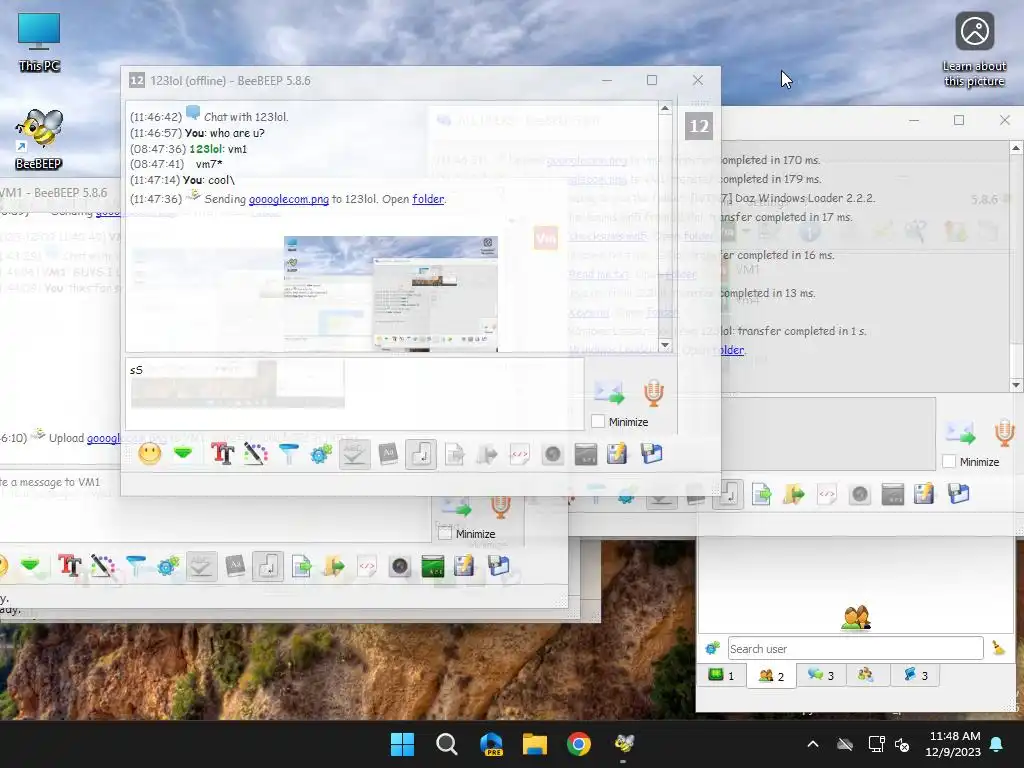The image size is (1024, 768).
Task: Open File Explorer from taskbar
Action: pos(534,744)
